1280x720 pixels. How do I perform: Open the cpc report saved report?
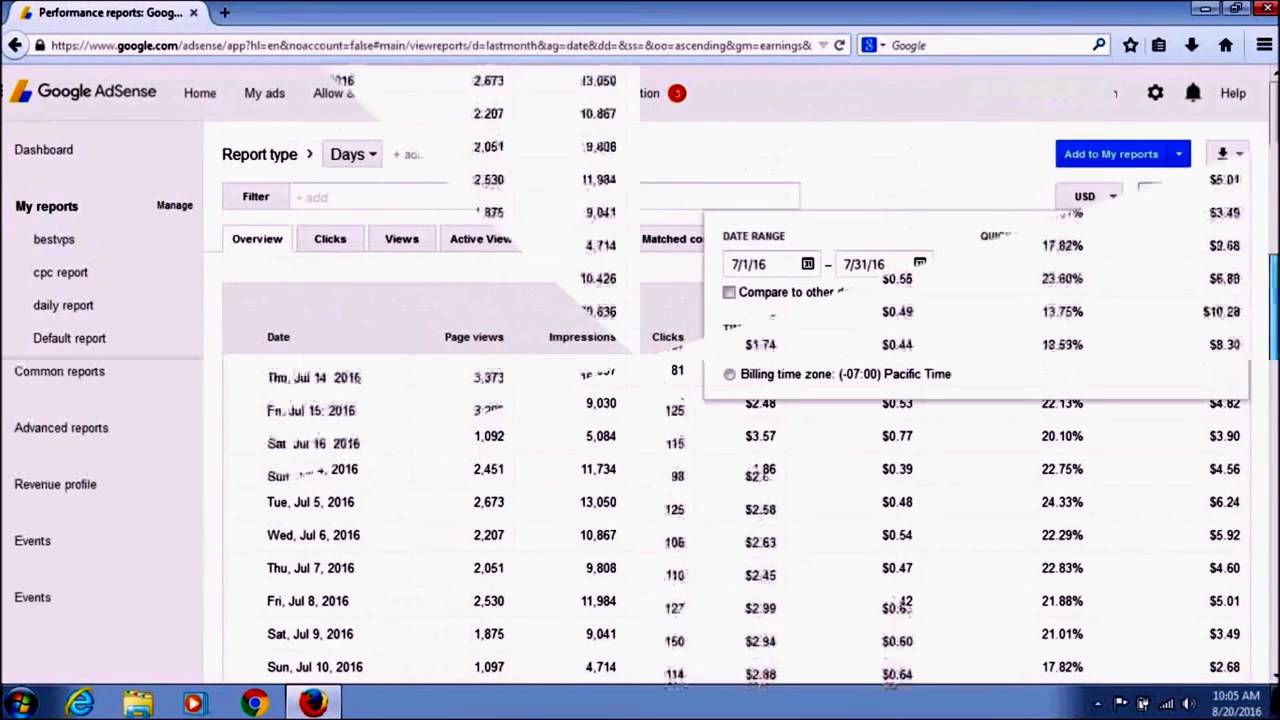point(60,272)
